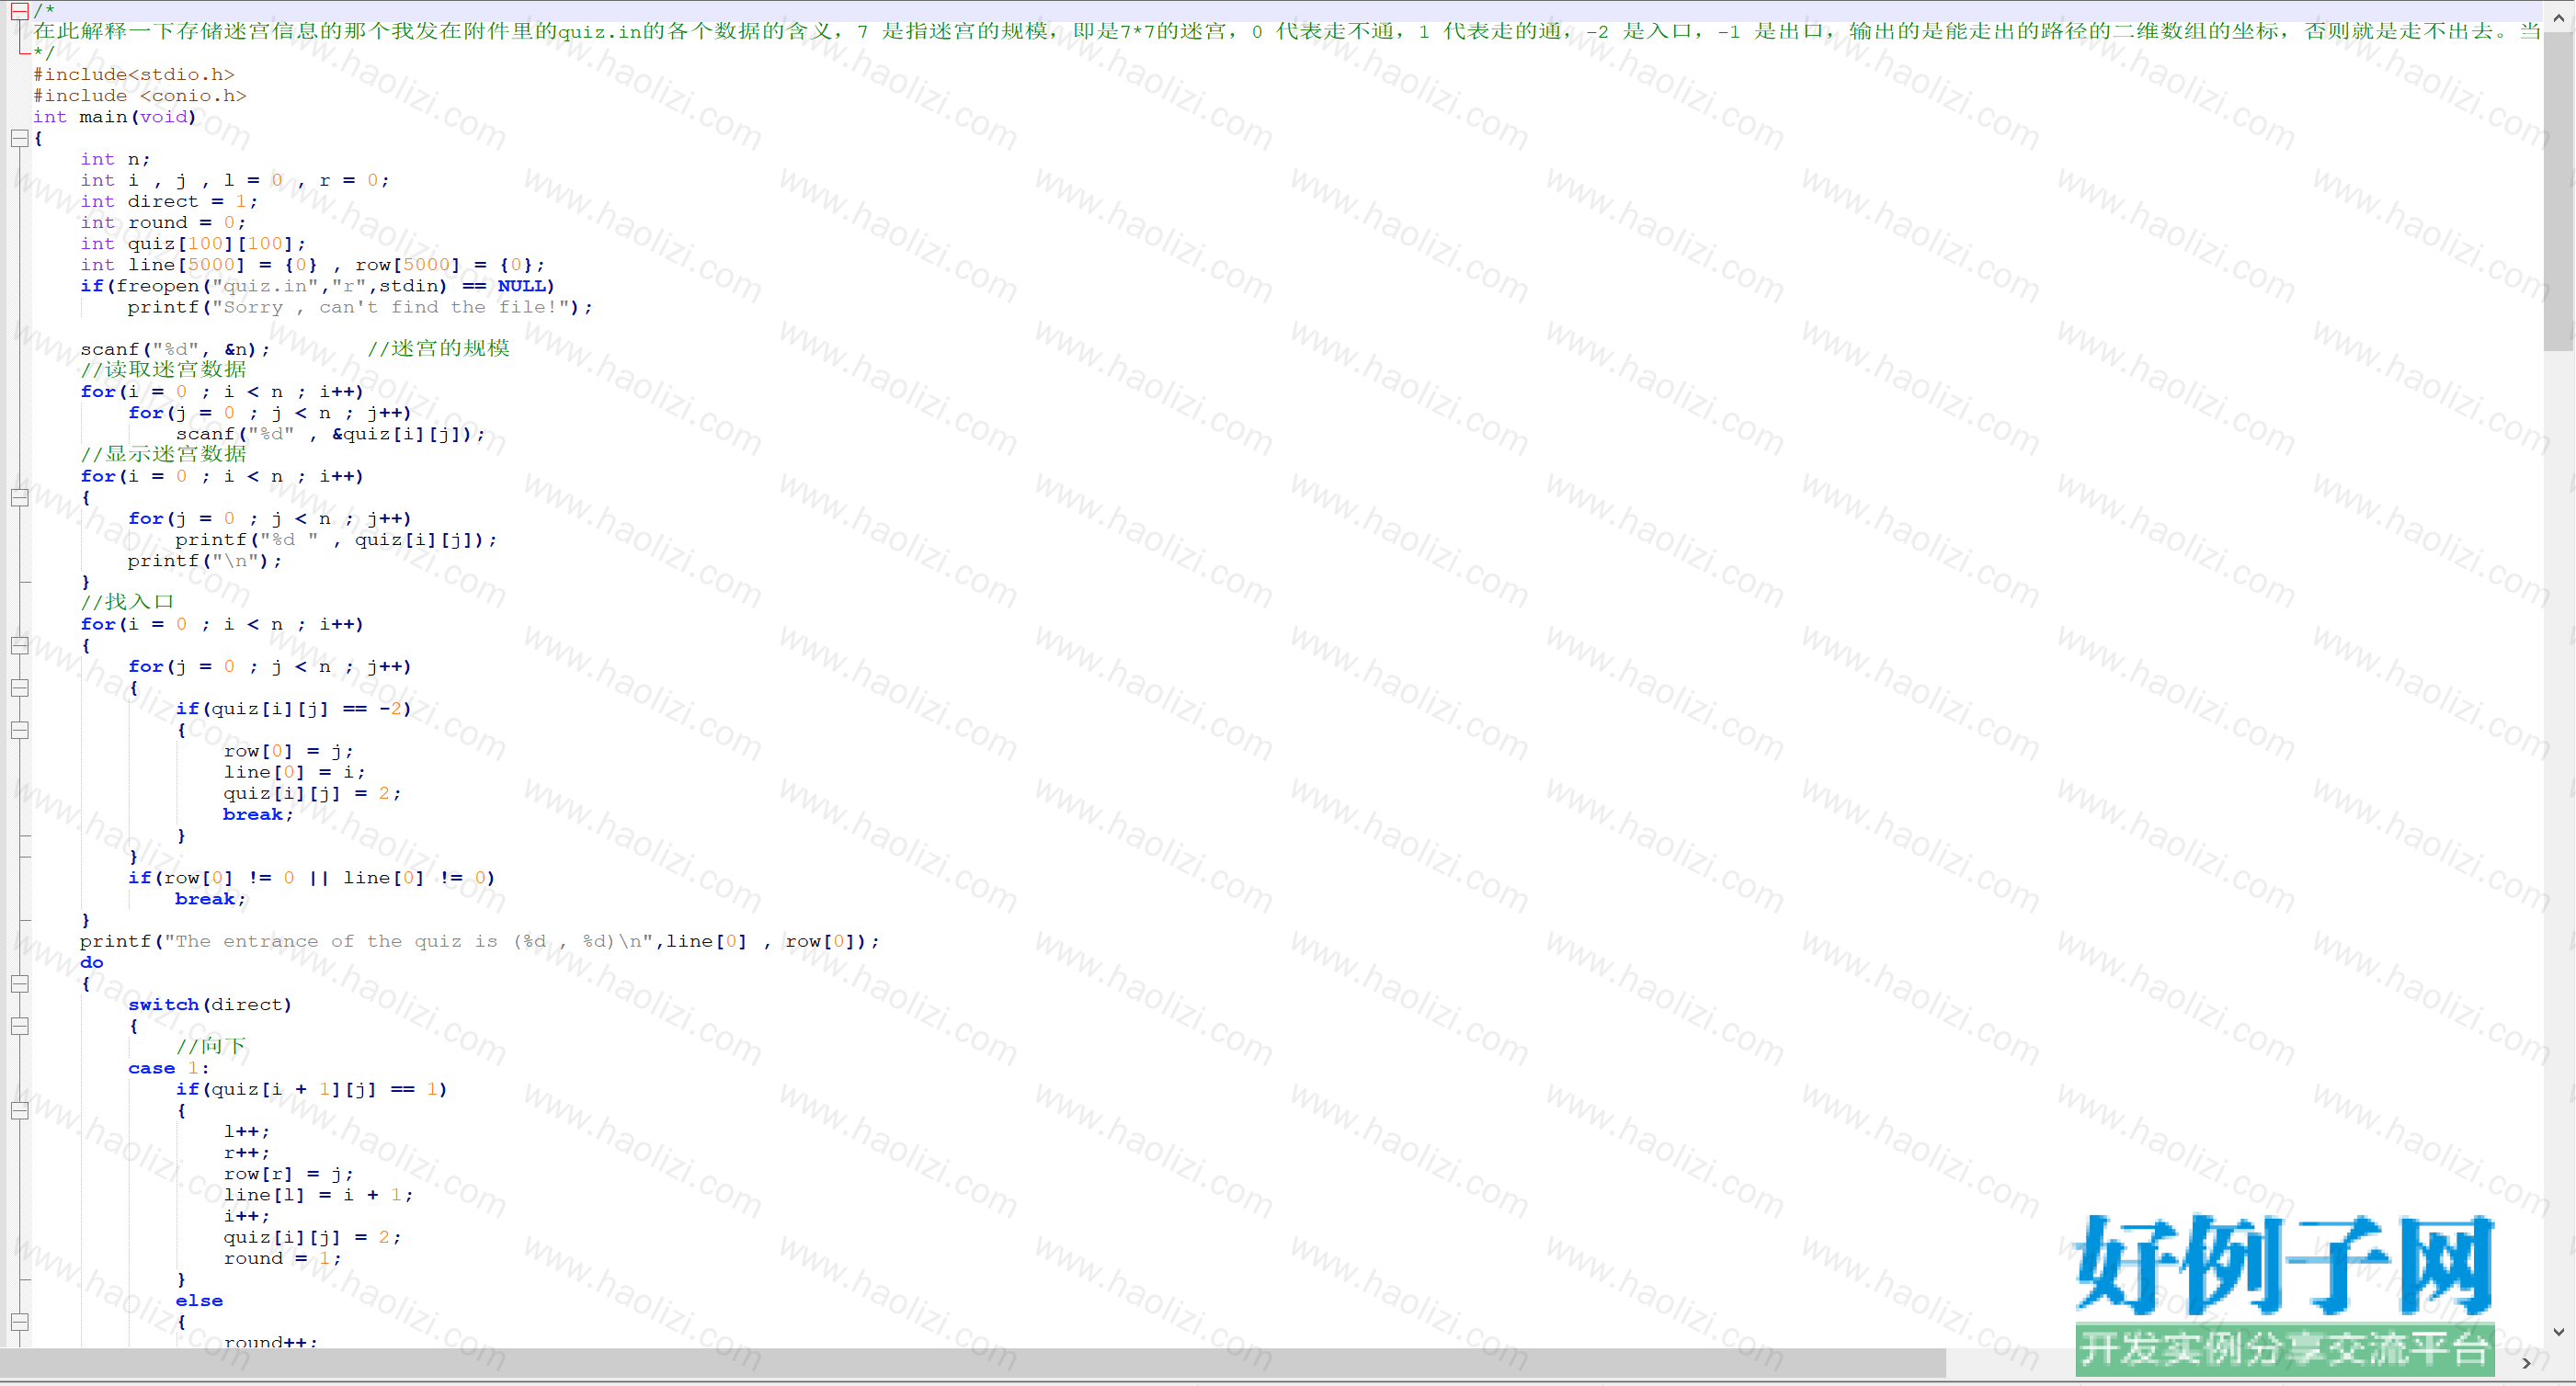Click the vertical scrollbar down arrow
The height and width of the screenshot is (1386, 2576).
[2559, 1332]
